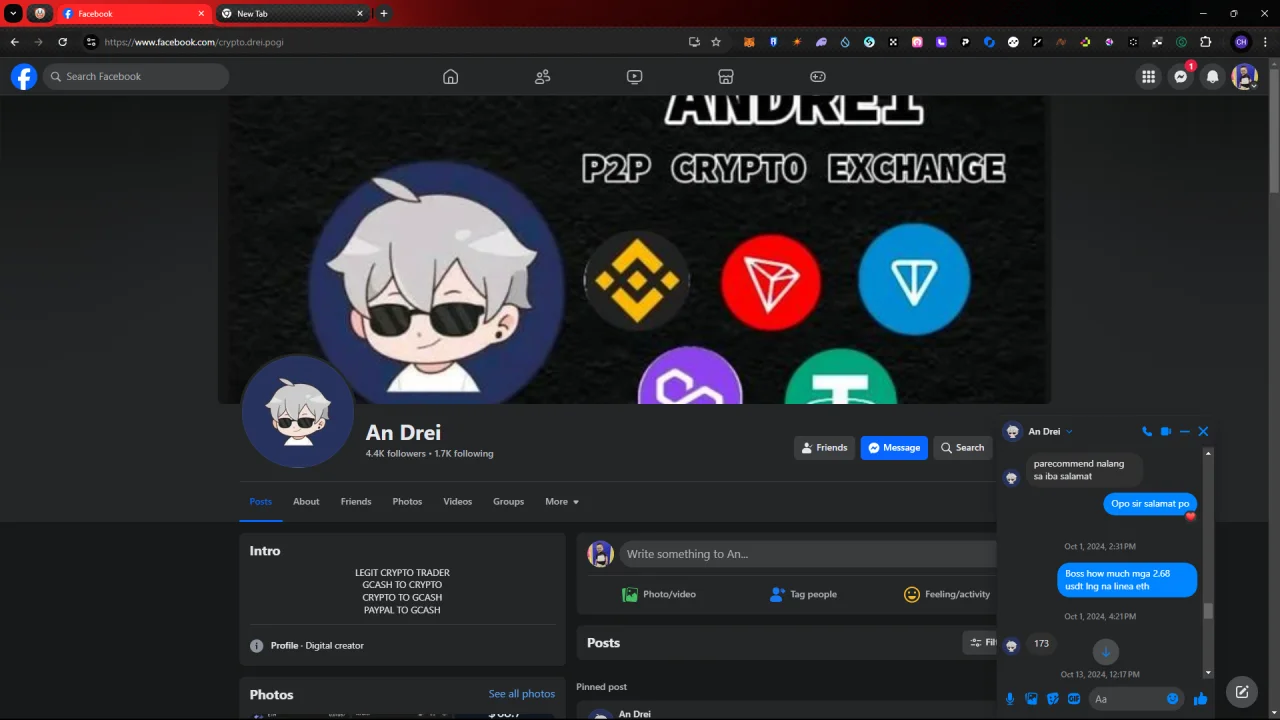
Task: Click the Facebook logo
Action: point(24,77)
